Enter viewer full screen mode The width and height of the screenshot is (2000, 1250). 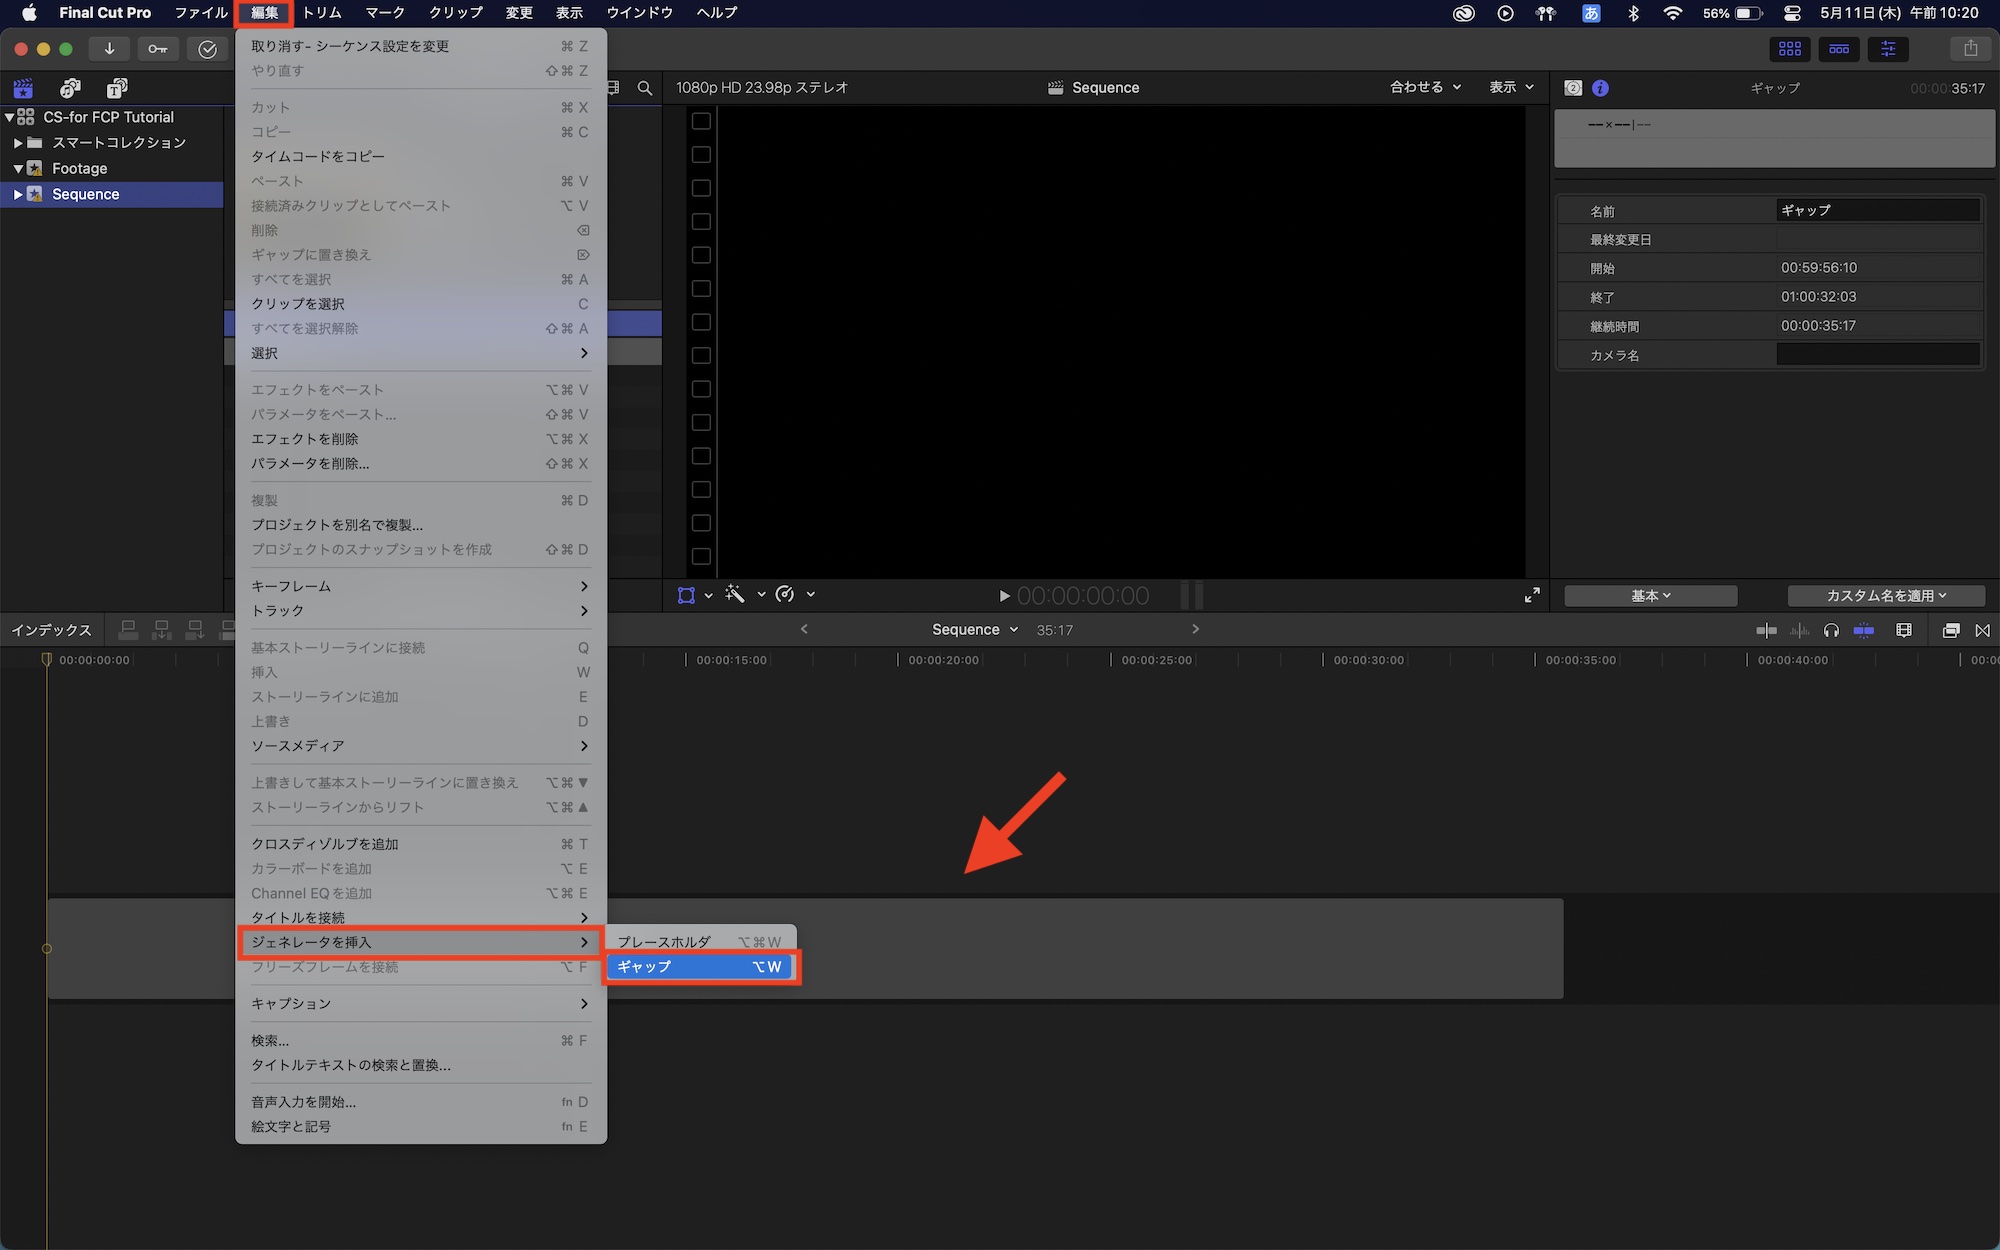(1532, 595)
